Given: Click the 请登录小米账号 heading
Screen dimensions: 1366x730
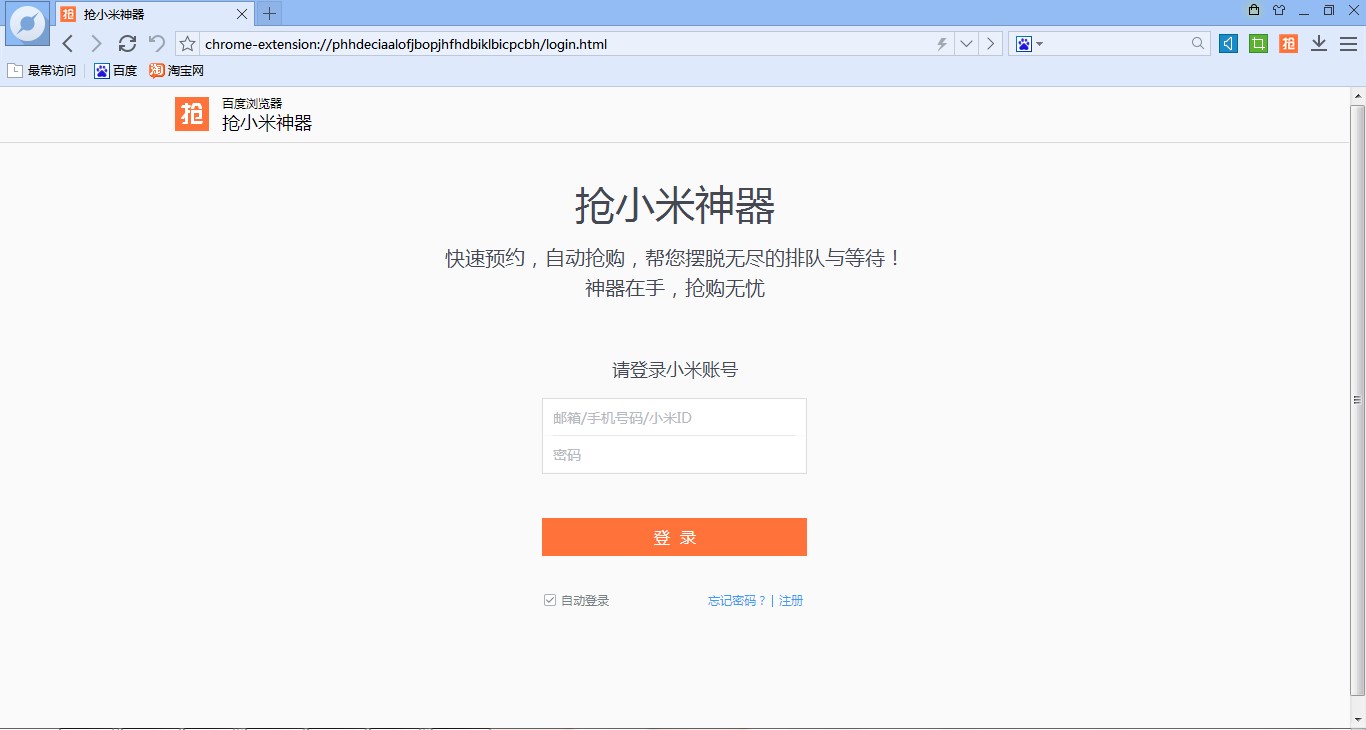Looking at the screenshot, I should (x=675, y=370).
